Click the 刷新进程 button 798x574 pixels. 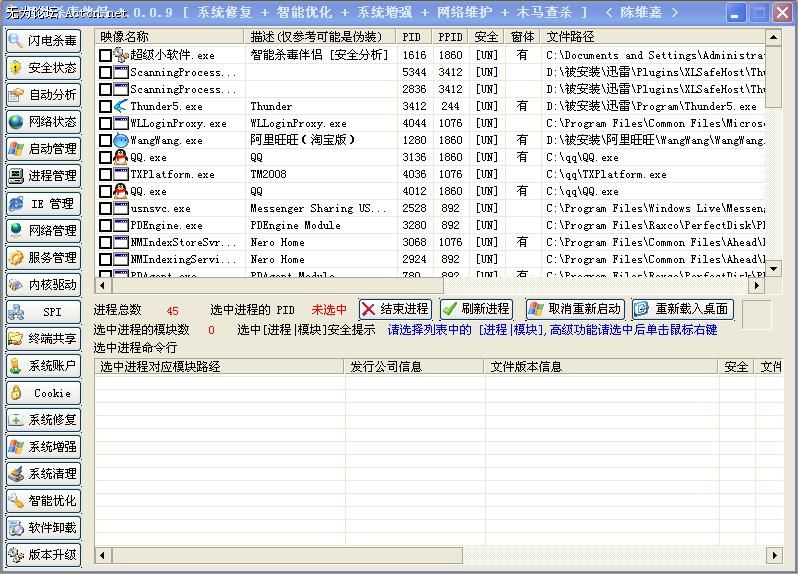476,309
